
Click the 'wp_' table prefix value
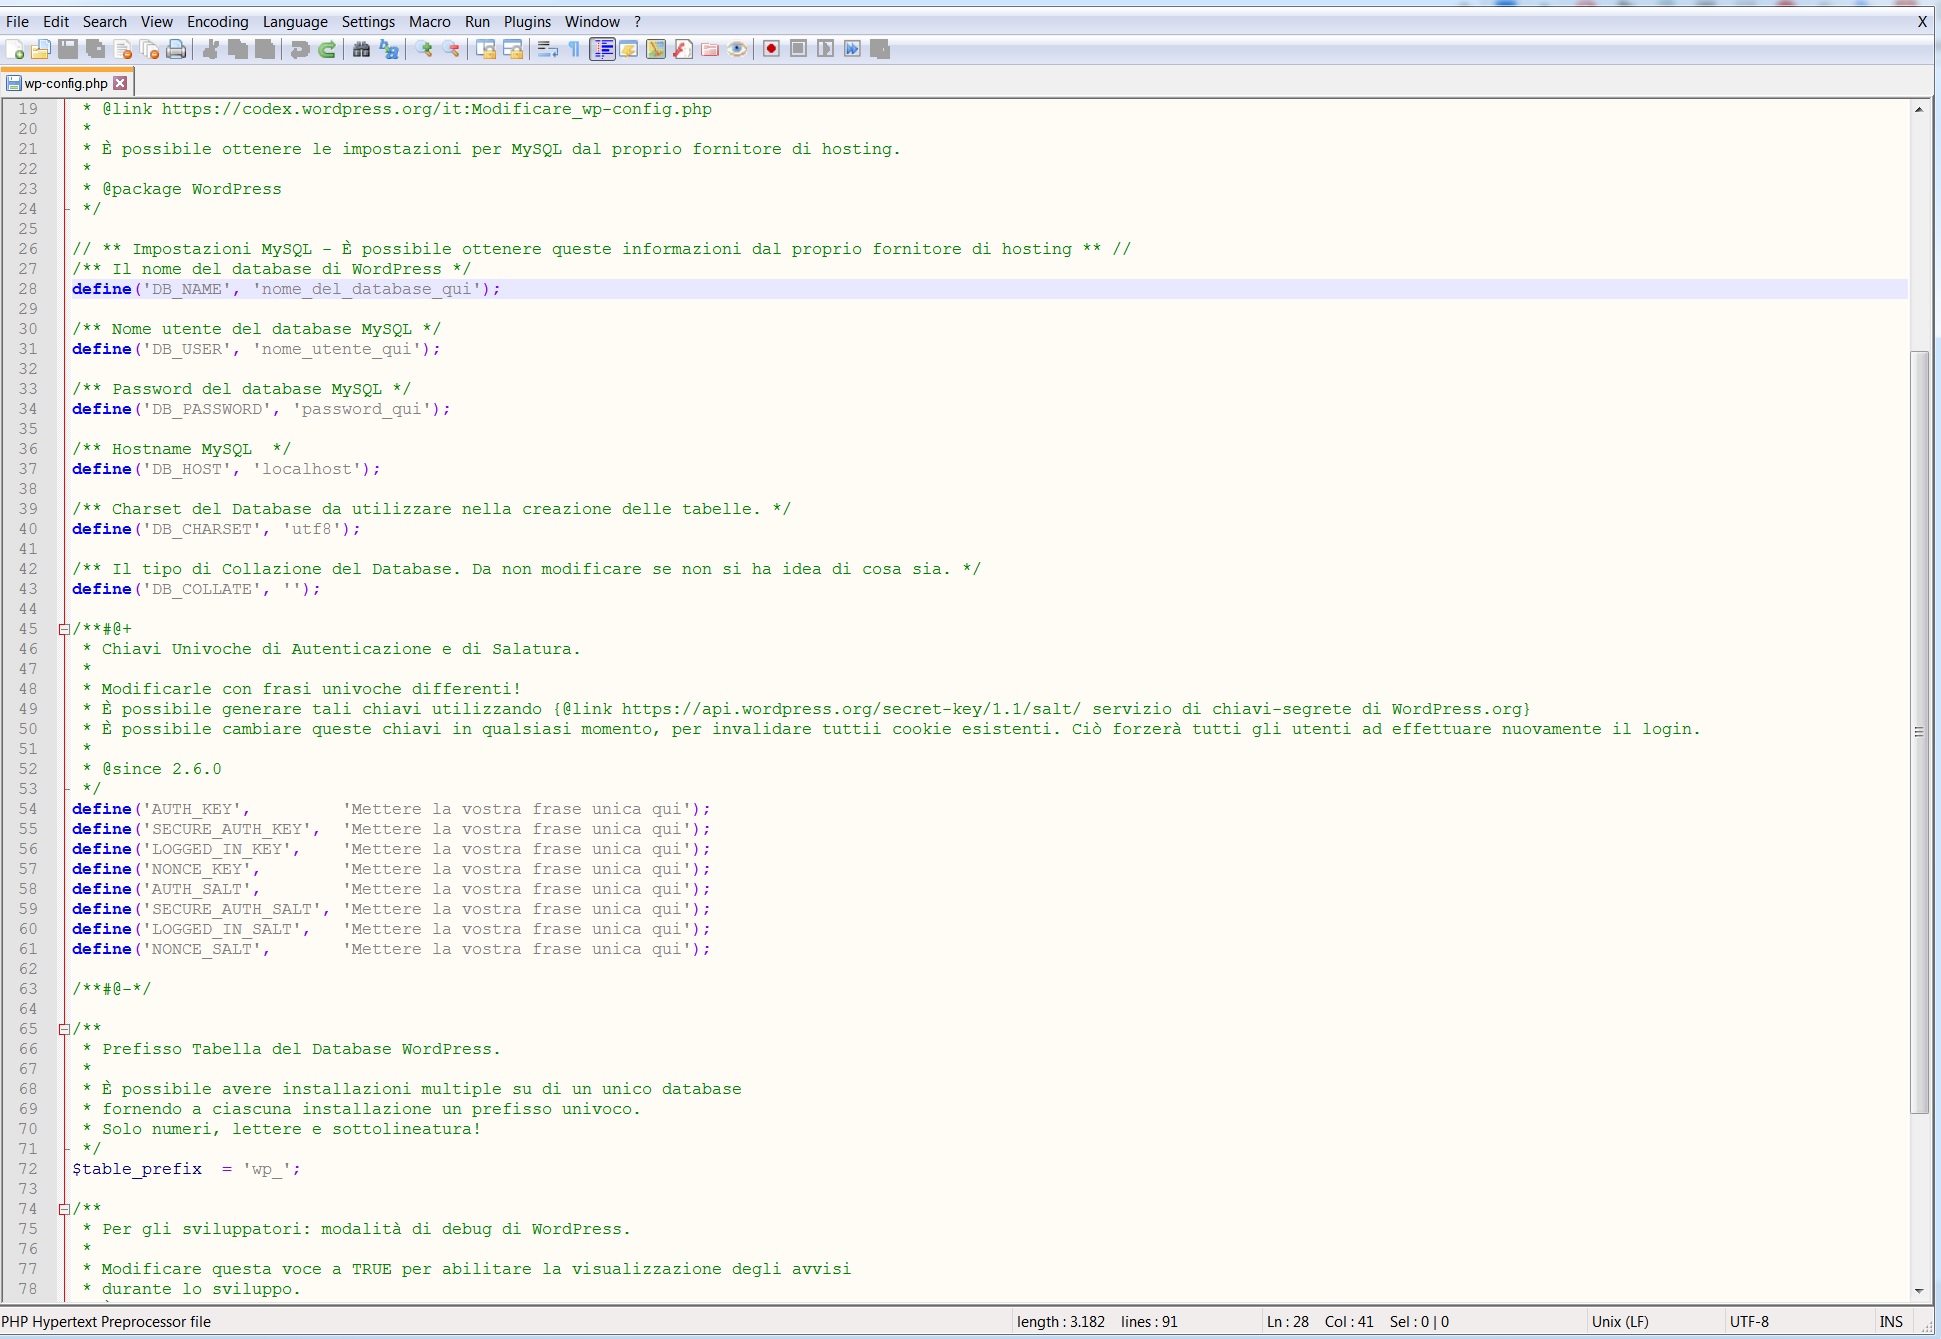pos(266,1169)
